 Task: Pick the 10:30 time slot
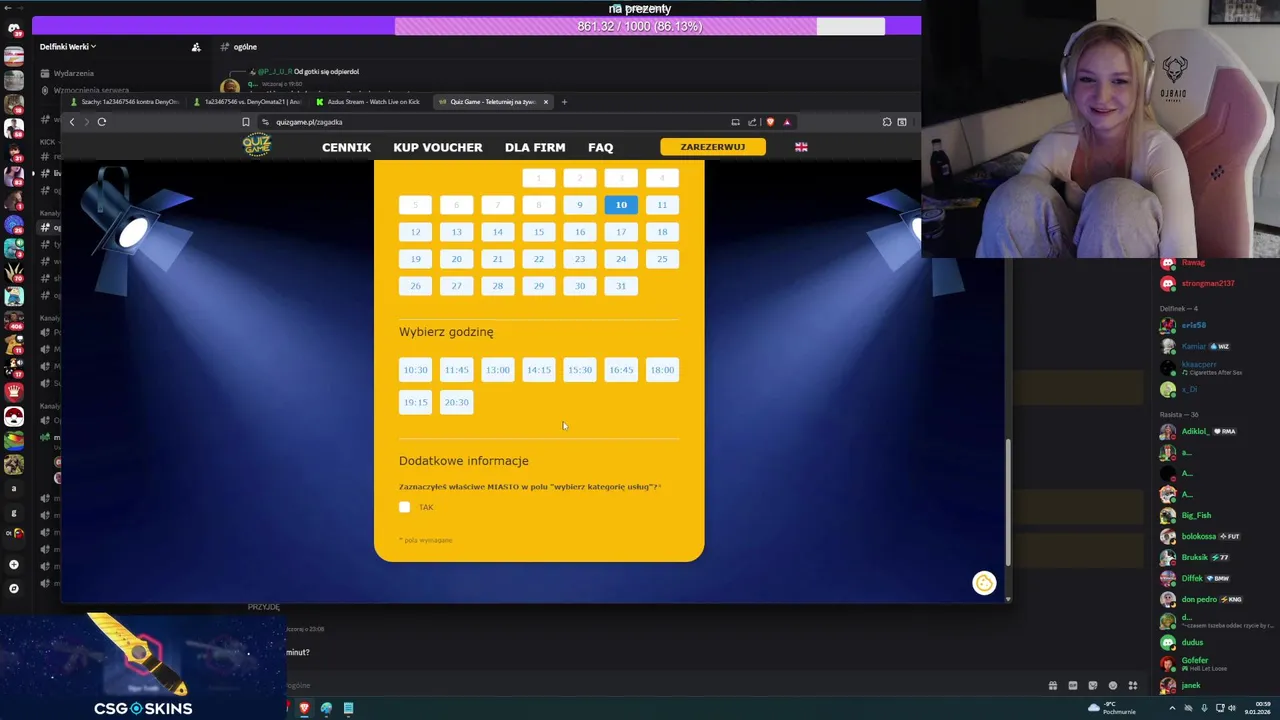pos(415,370)
